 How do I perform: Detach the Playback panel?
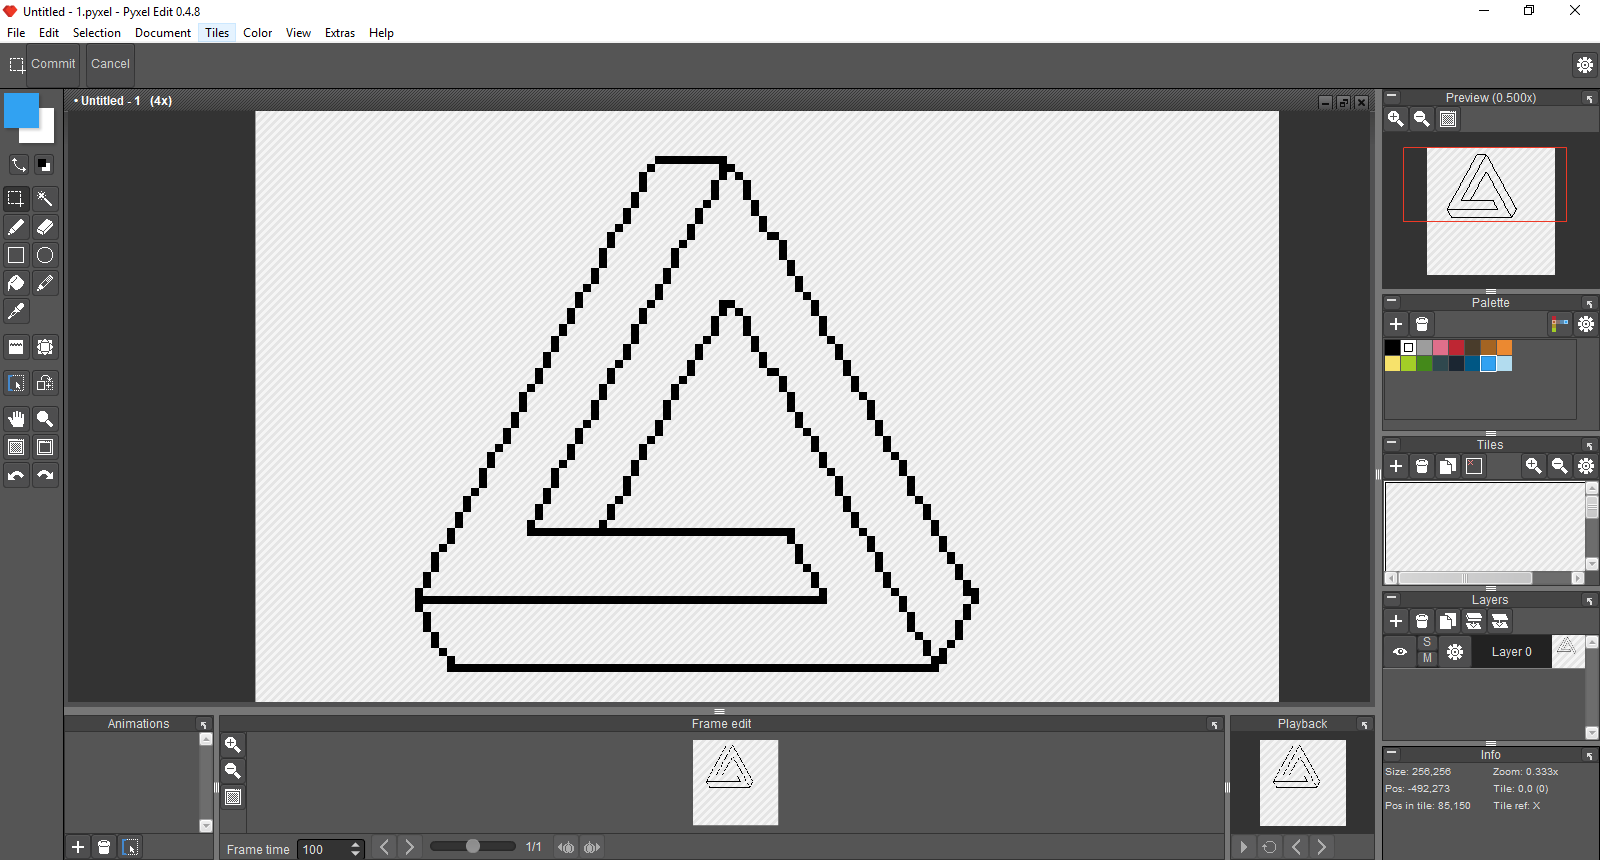click(x=1364, y=725)
